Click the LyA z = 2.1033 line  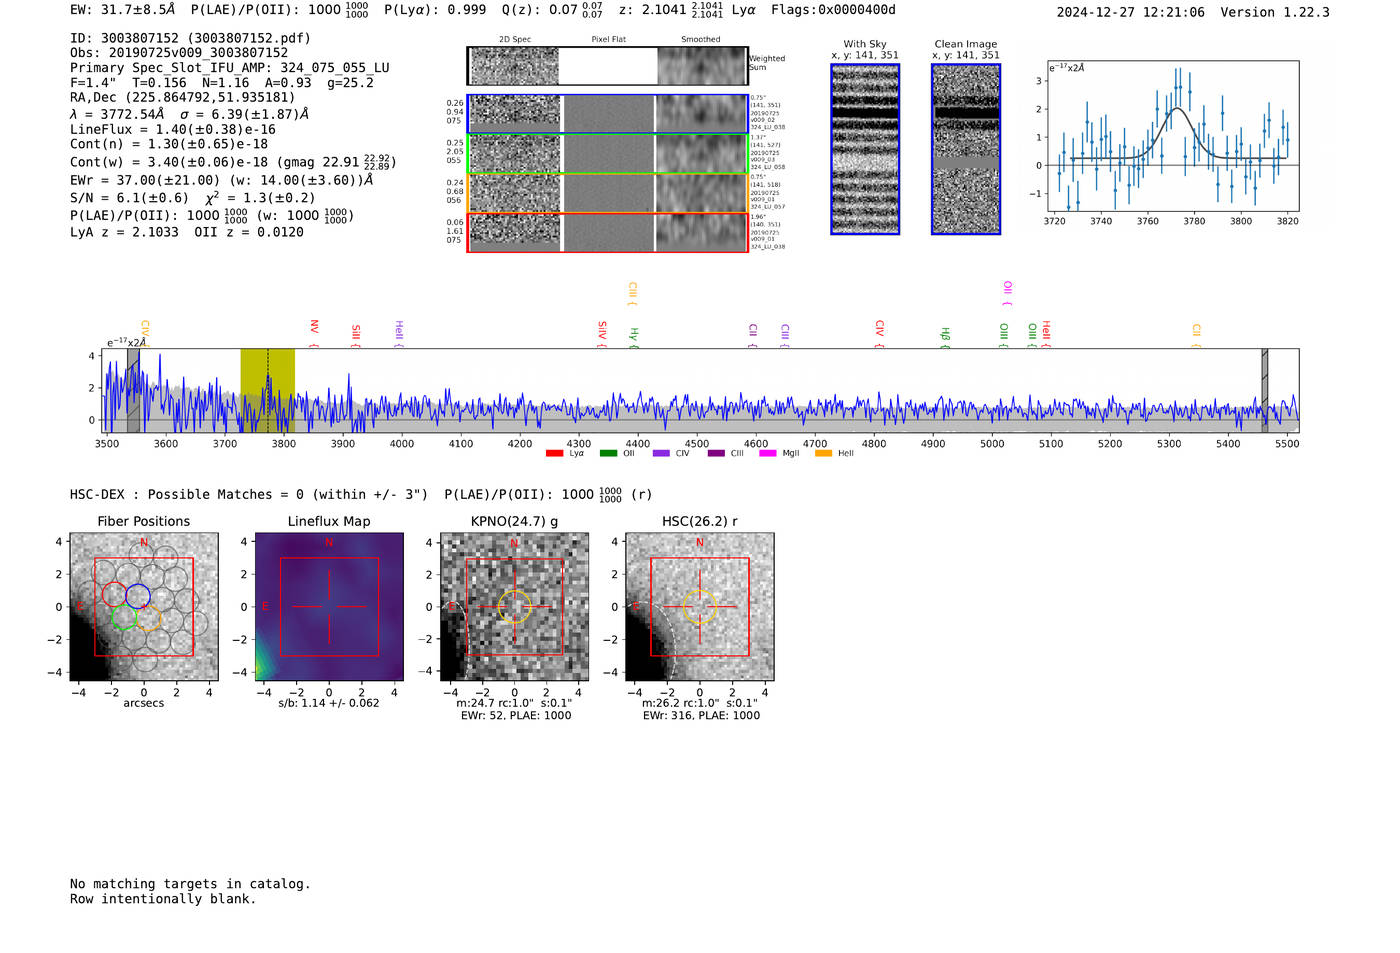tap(187, 232)
